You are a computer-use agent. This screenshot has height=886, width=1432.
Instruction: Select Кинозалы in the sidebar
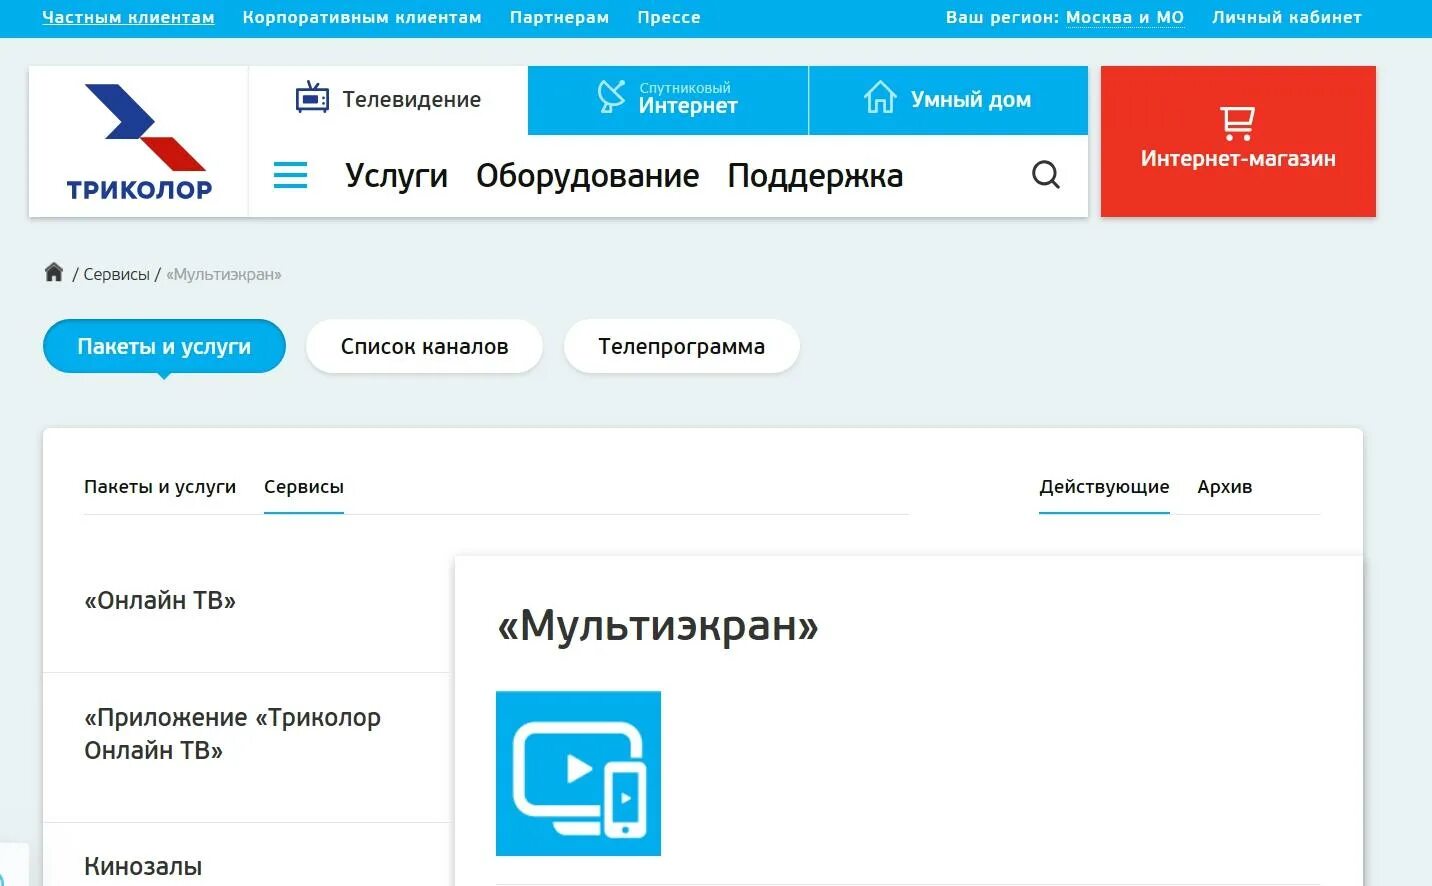(x=143, y=866)
